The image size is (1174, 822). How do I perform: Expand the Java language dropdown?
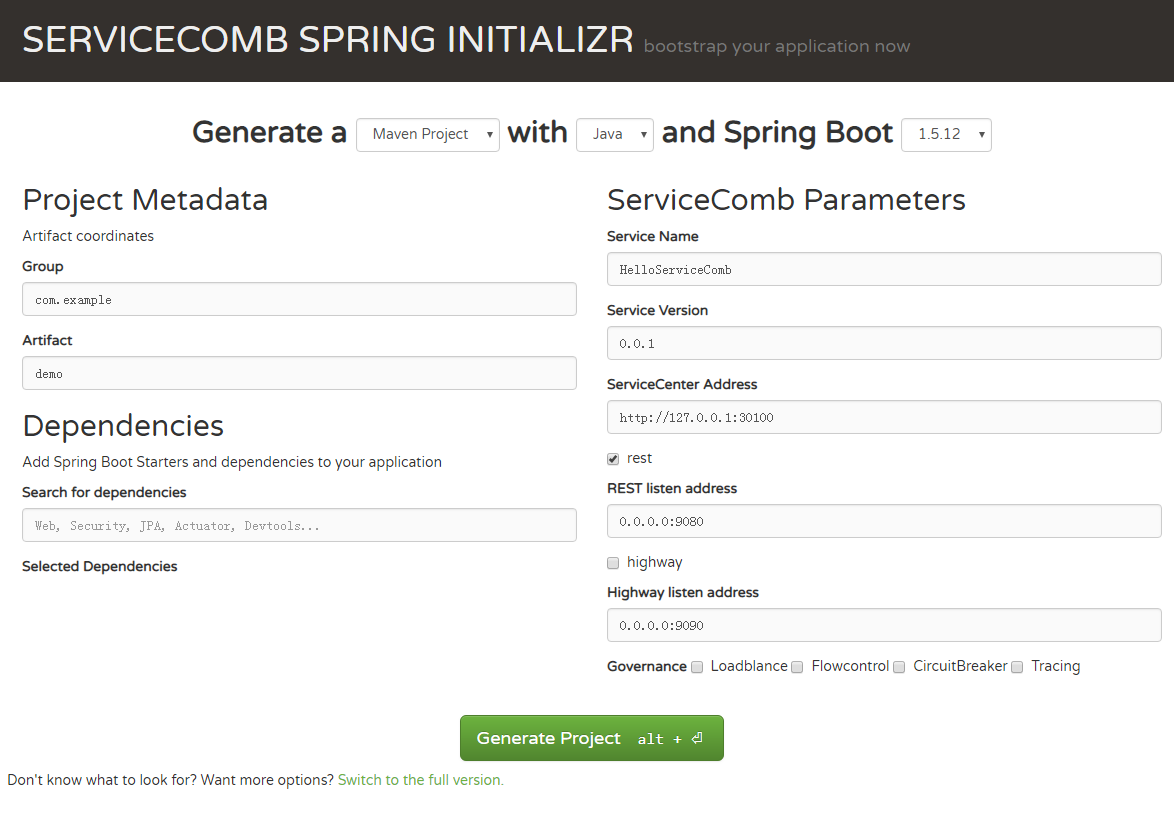pyautogui.click(x=614, y=134)
